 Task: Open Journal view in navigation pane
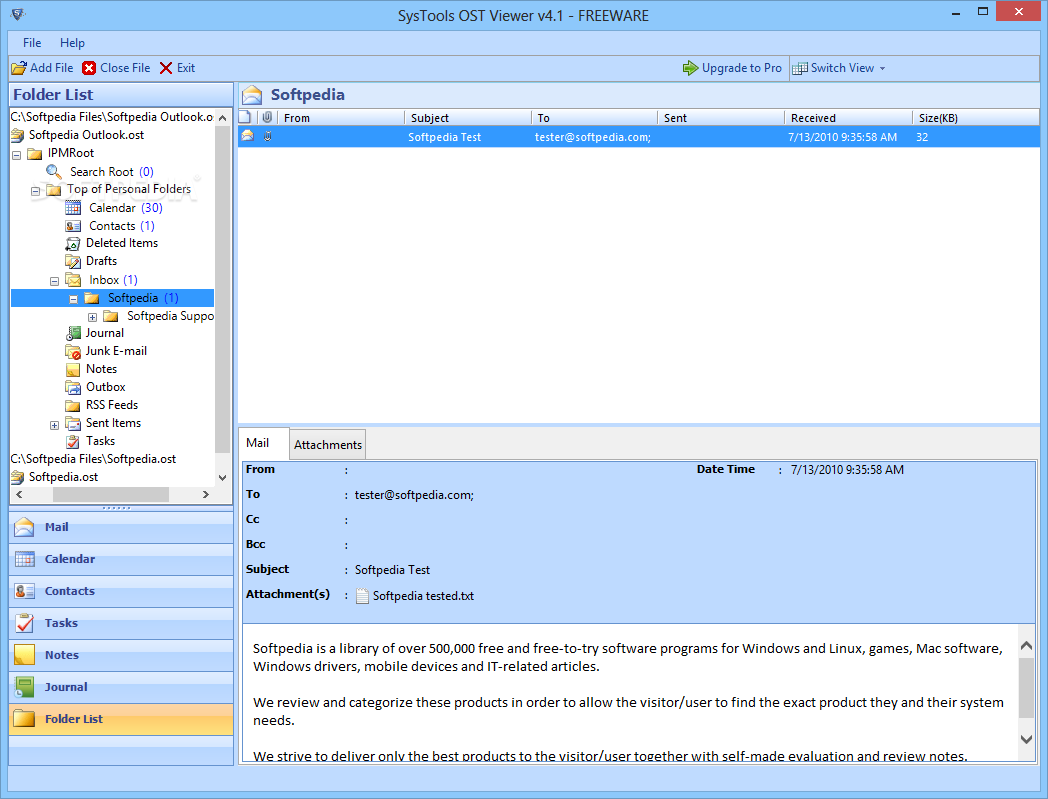[x=121, y=687]
